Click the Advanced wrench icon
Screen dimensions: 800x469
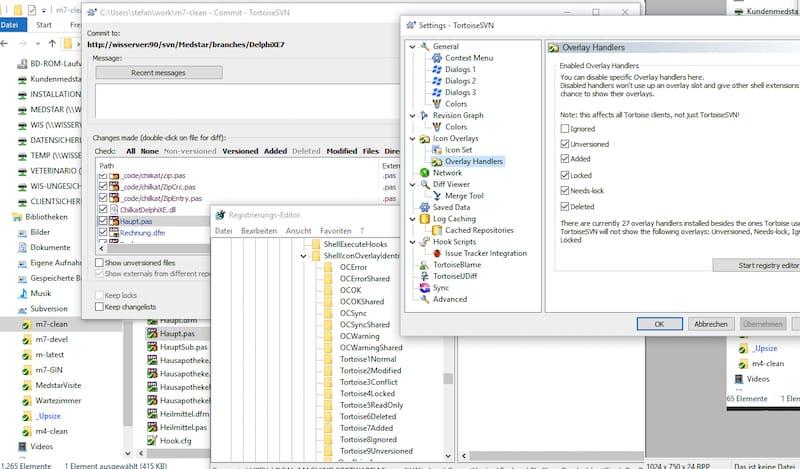click(x=424, y=299)
